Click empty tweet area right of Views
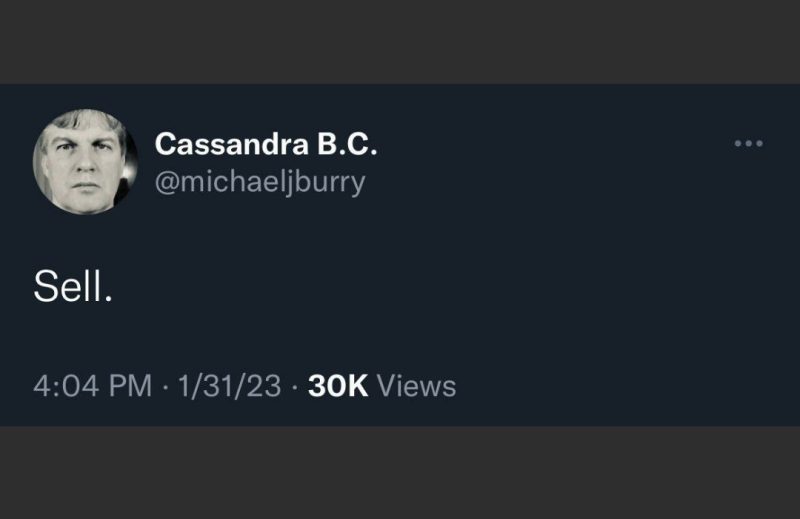 (620, 386)
